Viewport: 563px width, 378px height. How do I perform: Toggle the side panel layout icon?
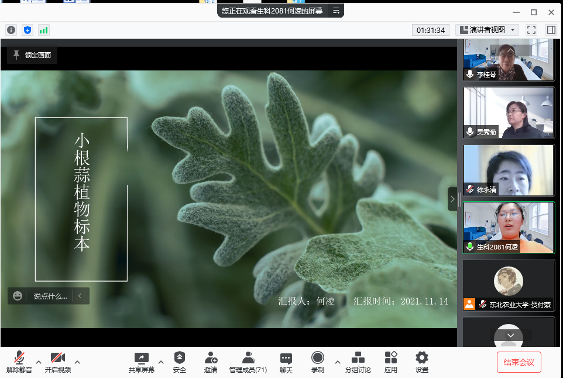[x=551, y=30]
